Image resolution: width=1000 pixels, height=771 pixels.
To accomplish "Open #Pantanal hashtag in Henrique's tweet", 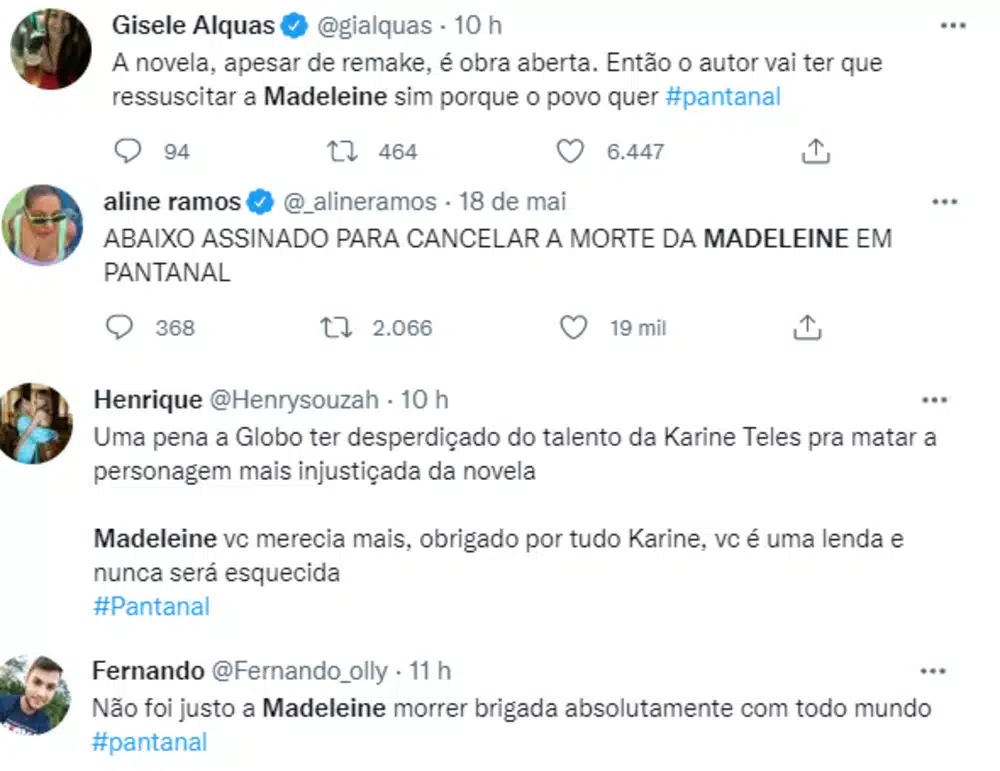I will (x=152, y=607).
